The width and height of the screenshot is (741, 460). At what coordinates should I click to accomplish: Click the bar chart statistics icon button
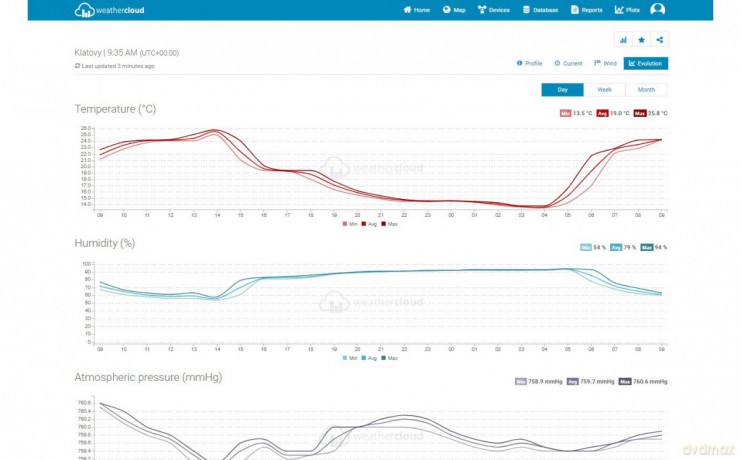tap(623, 40)
